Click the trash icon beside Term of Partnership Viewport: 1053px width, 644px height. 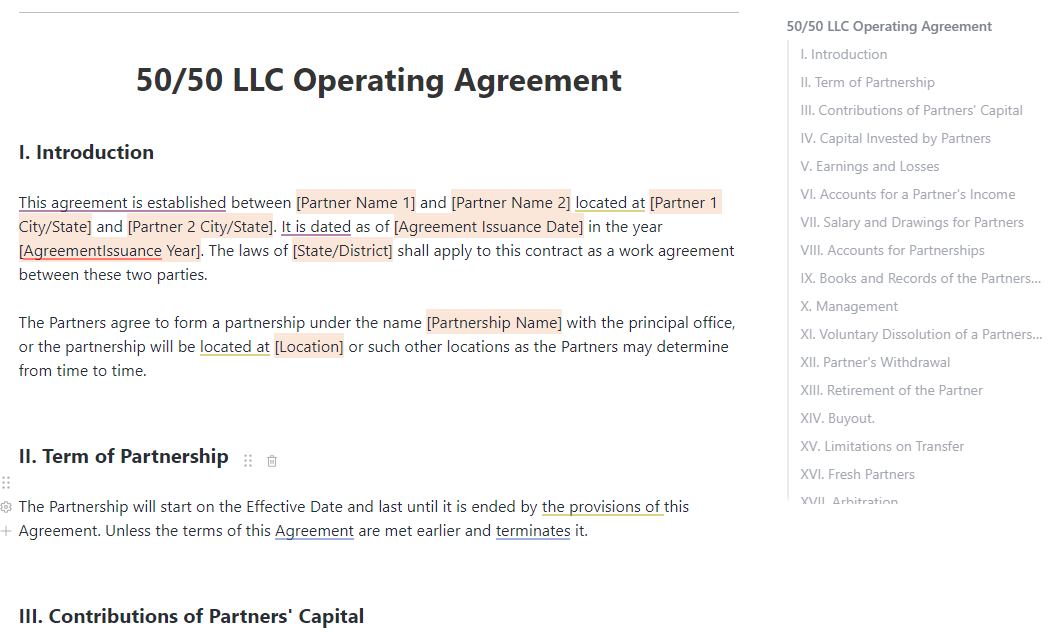pyautogui.click(x=272, y=461)
